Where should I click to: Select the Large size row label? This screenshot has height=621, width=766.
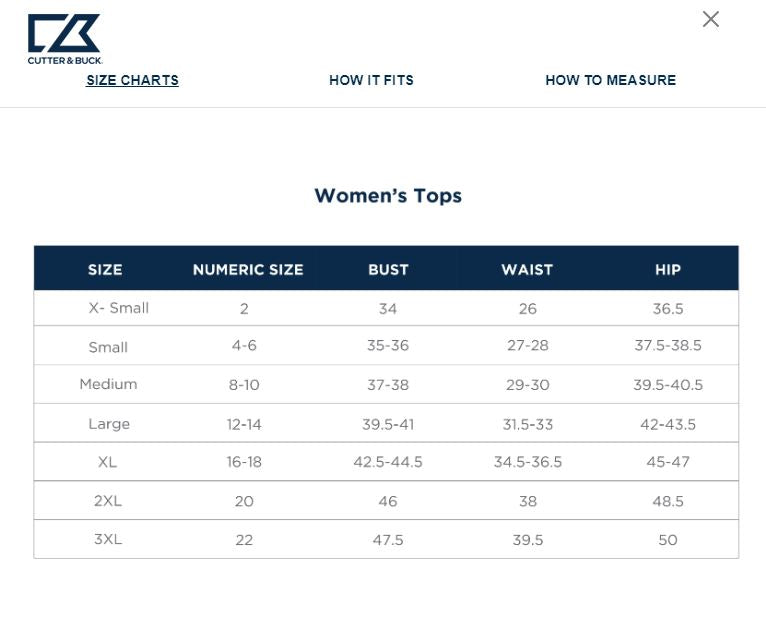[x=109, y=424]
